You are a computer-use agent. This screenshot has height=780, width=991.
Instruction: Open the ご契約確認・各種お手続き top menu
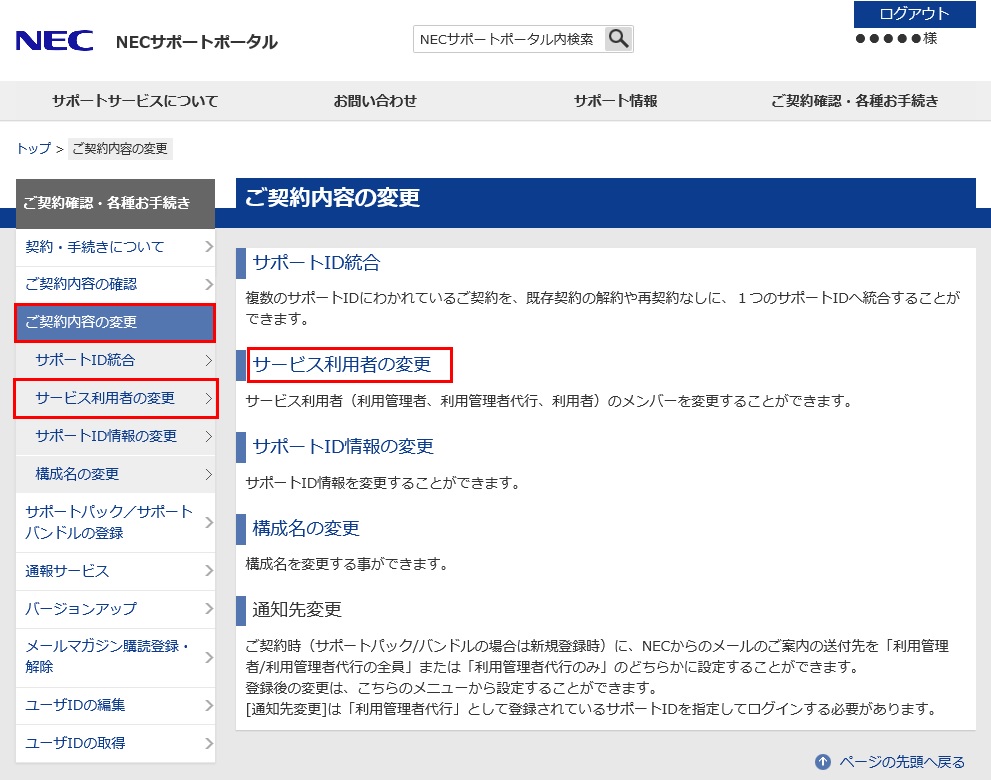point(854,101)
